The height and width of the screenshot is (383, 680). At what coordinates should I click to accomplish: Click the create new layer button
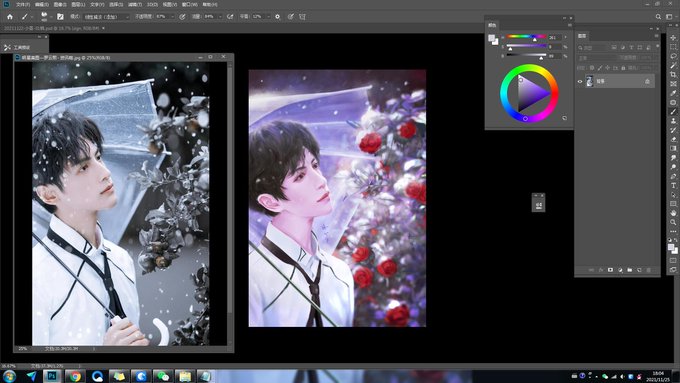click(639, 270)
